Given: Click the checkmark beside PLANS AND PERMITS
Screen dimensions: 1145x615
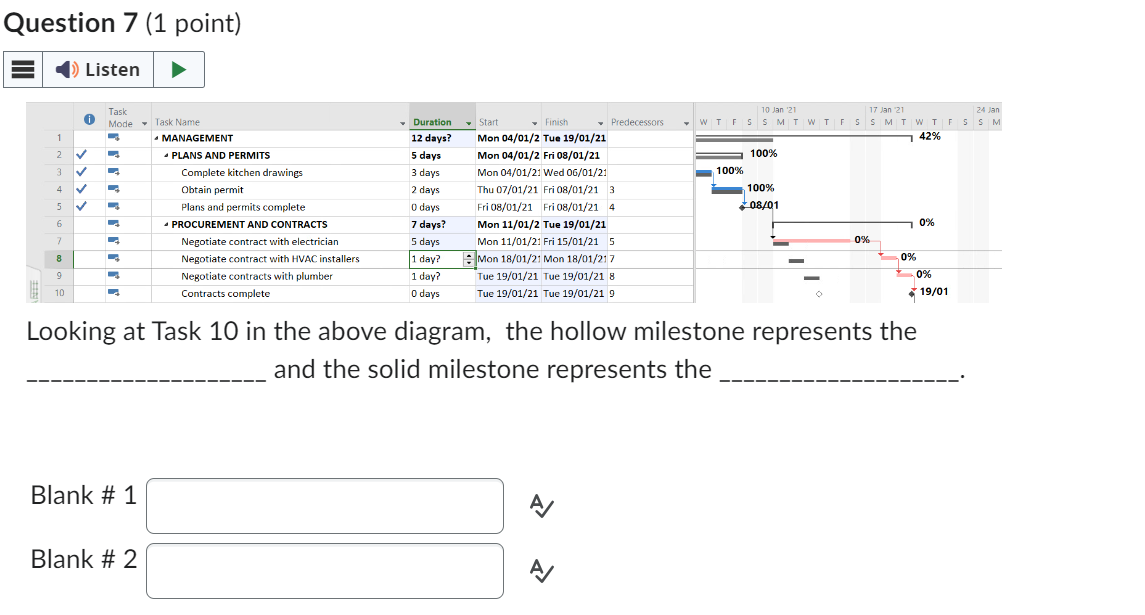Looking at the screenshot, I should click(x=82, y=155).
